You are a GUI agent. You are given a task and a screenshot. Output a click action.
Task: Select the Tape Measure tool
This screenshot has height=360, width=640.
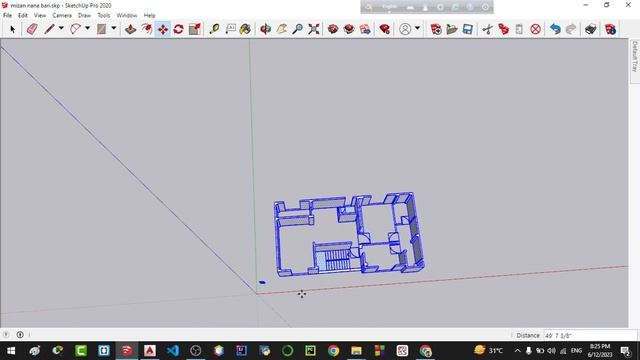pyautogui.click(x=214, y=29)
